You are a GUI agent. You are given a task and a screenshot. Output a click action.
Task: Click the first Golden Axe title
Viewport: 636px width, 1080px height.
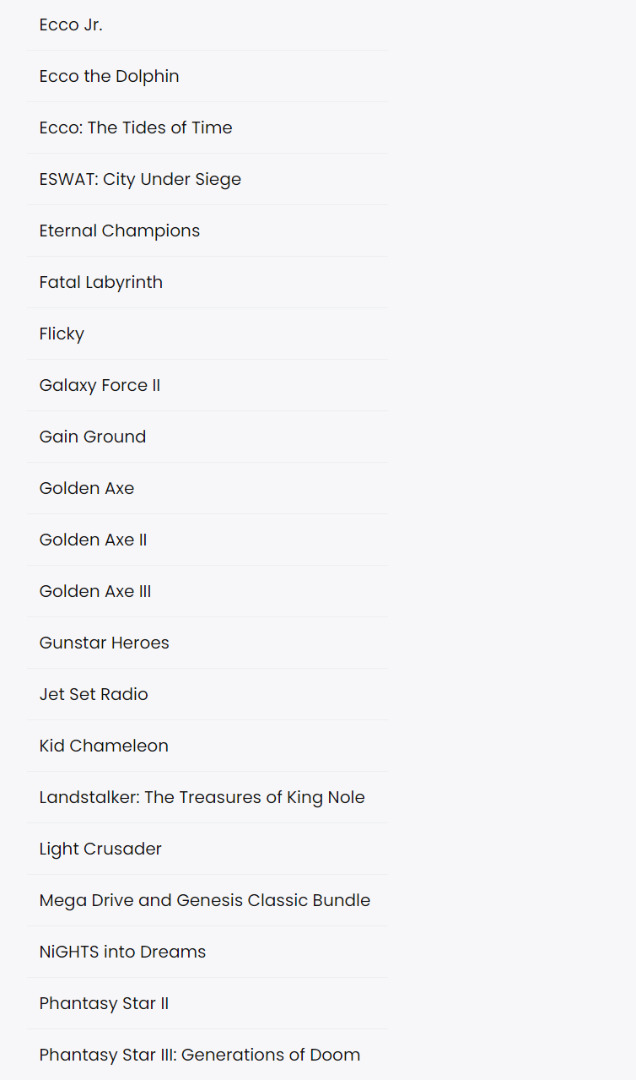pyautogui.click(x=86, y=488)
